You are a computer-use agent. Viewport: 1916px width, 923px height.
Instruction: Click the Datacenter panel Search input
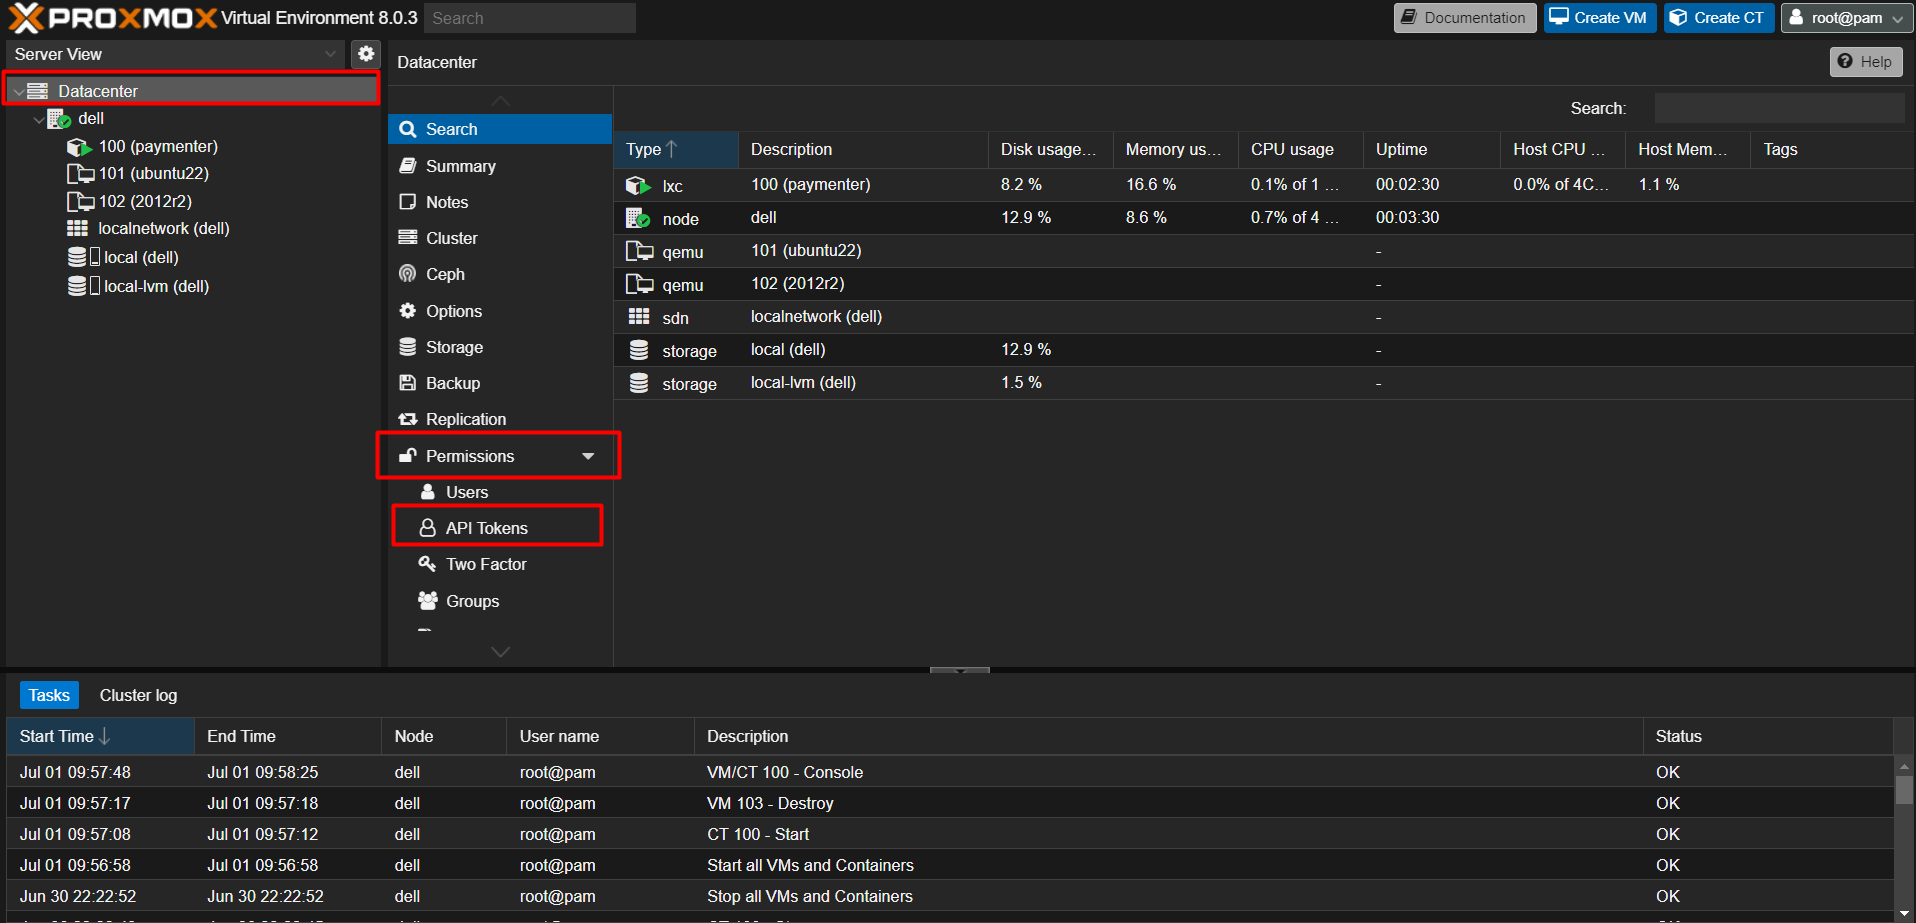pos(1779,108)
